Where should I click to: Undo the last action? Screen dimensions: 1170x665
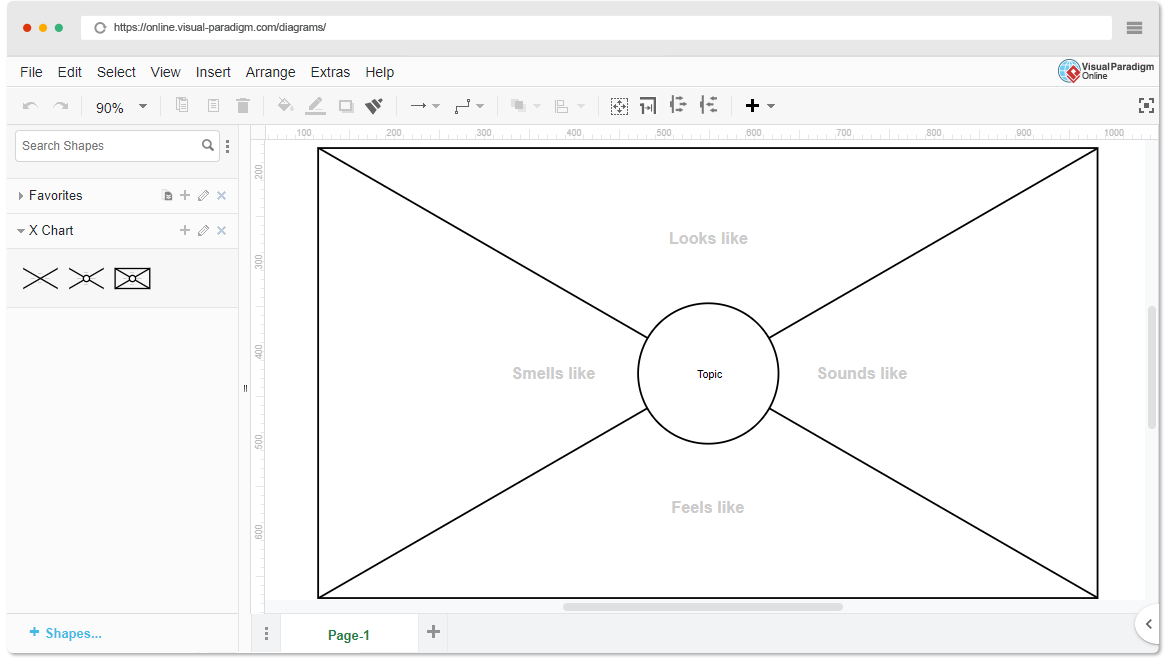(31, 106)
